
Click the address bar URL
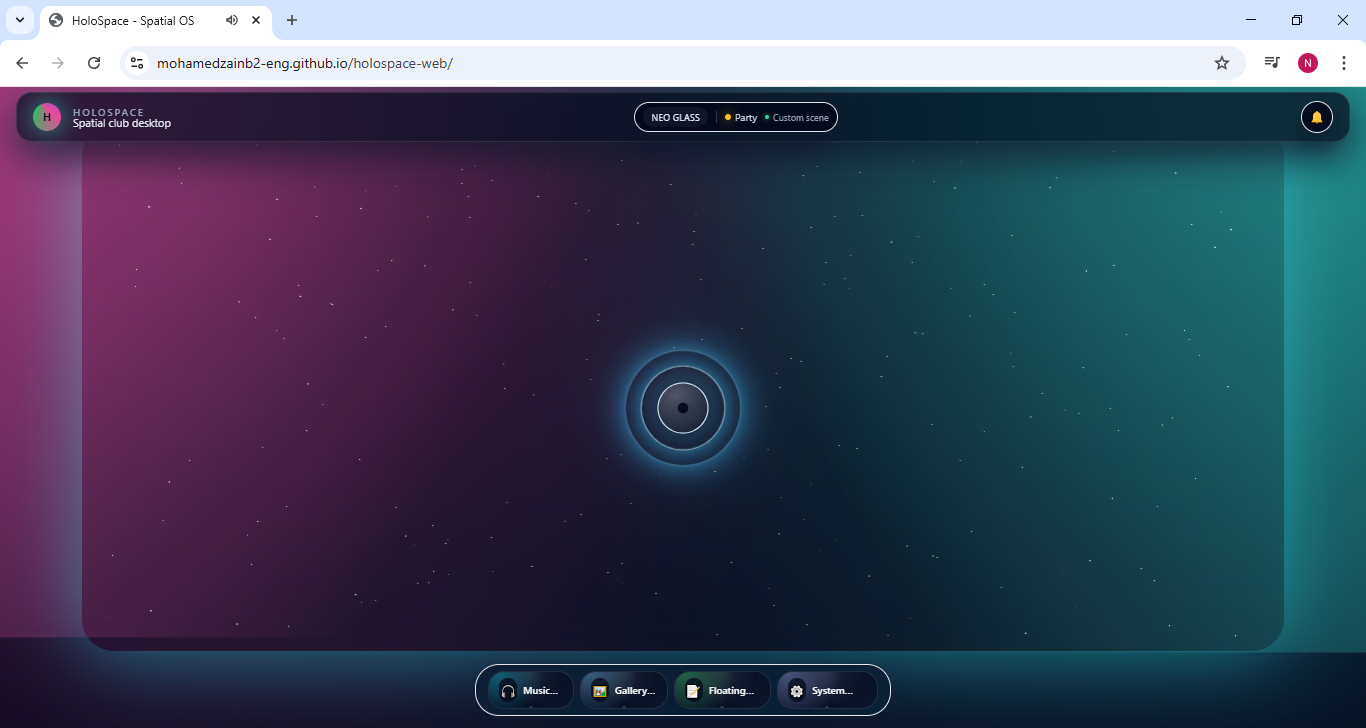pyautogui.click(x=304, y=62)
